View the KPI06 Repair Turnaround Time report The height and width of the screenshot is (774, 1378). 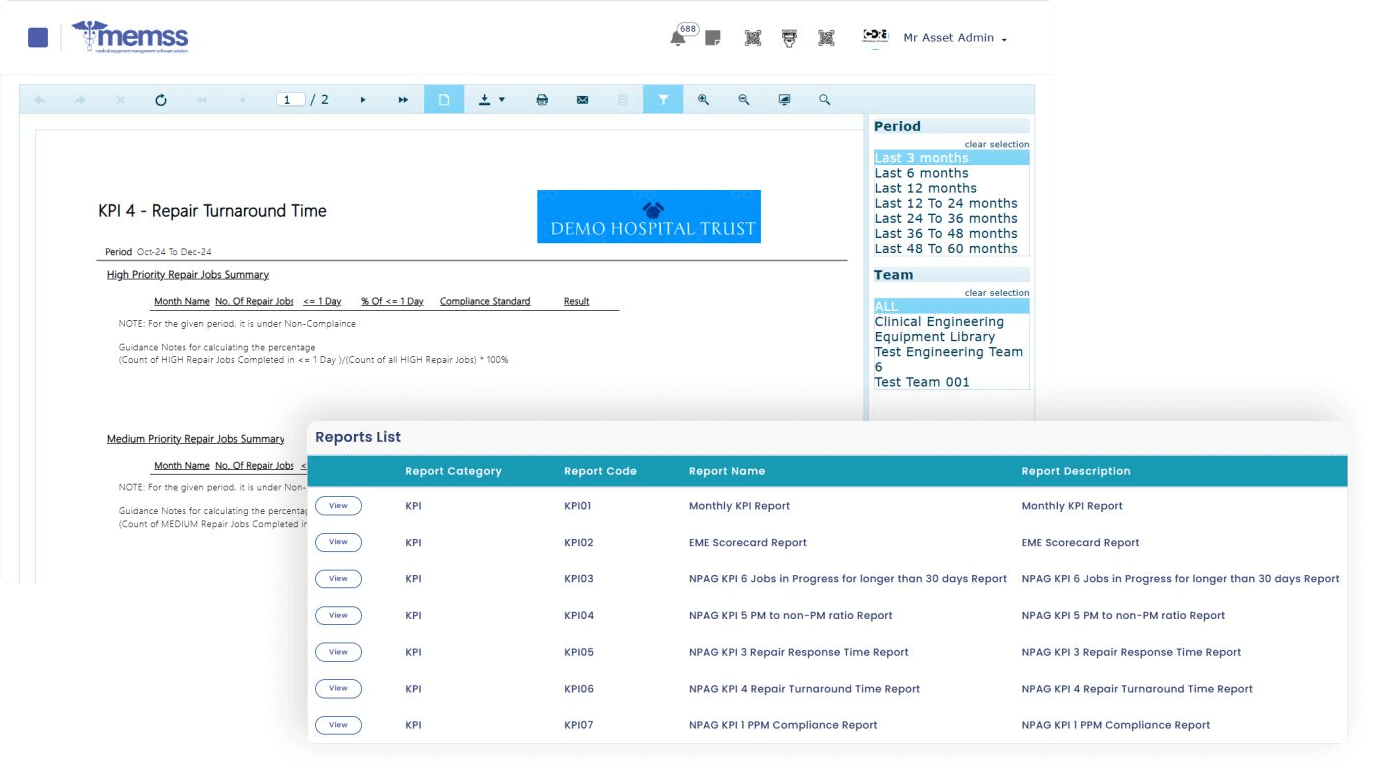[338, 688]
